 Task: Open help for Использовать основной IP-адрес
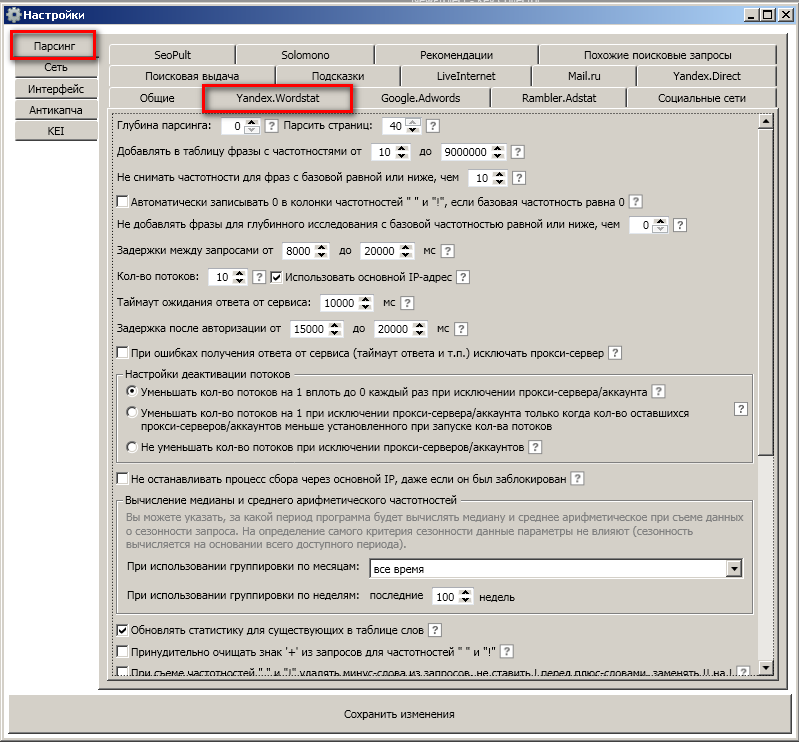[463, 277]
